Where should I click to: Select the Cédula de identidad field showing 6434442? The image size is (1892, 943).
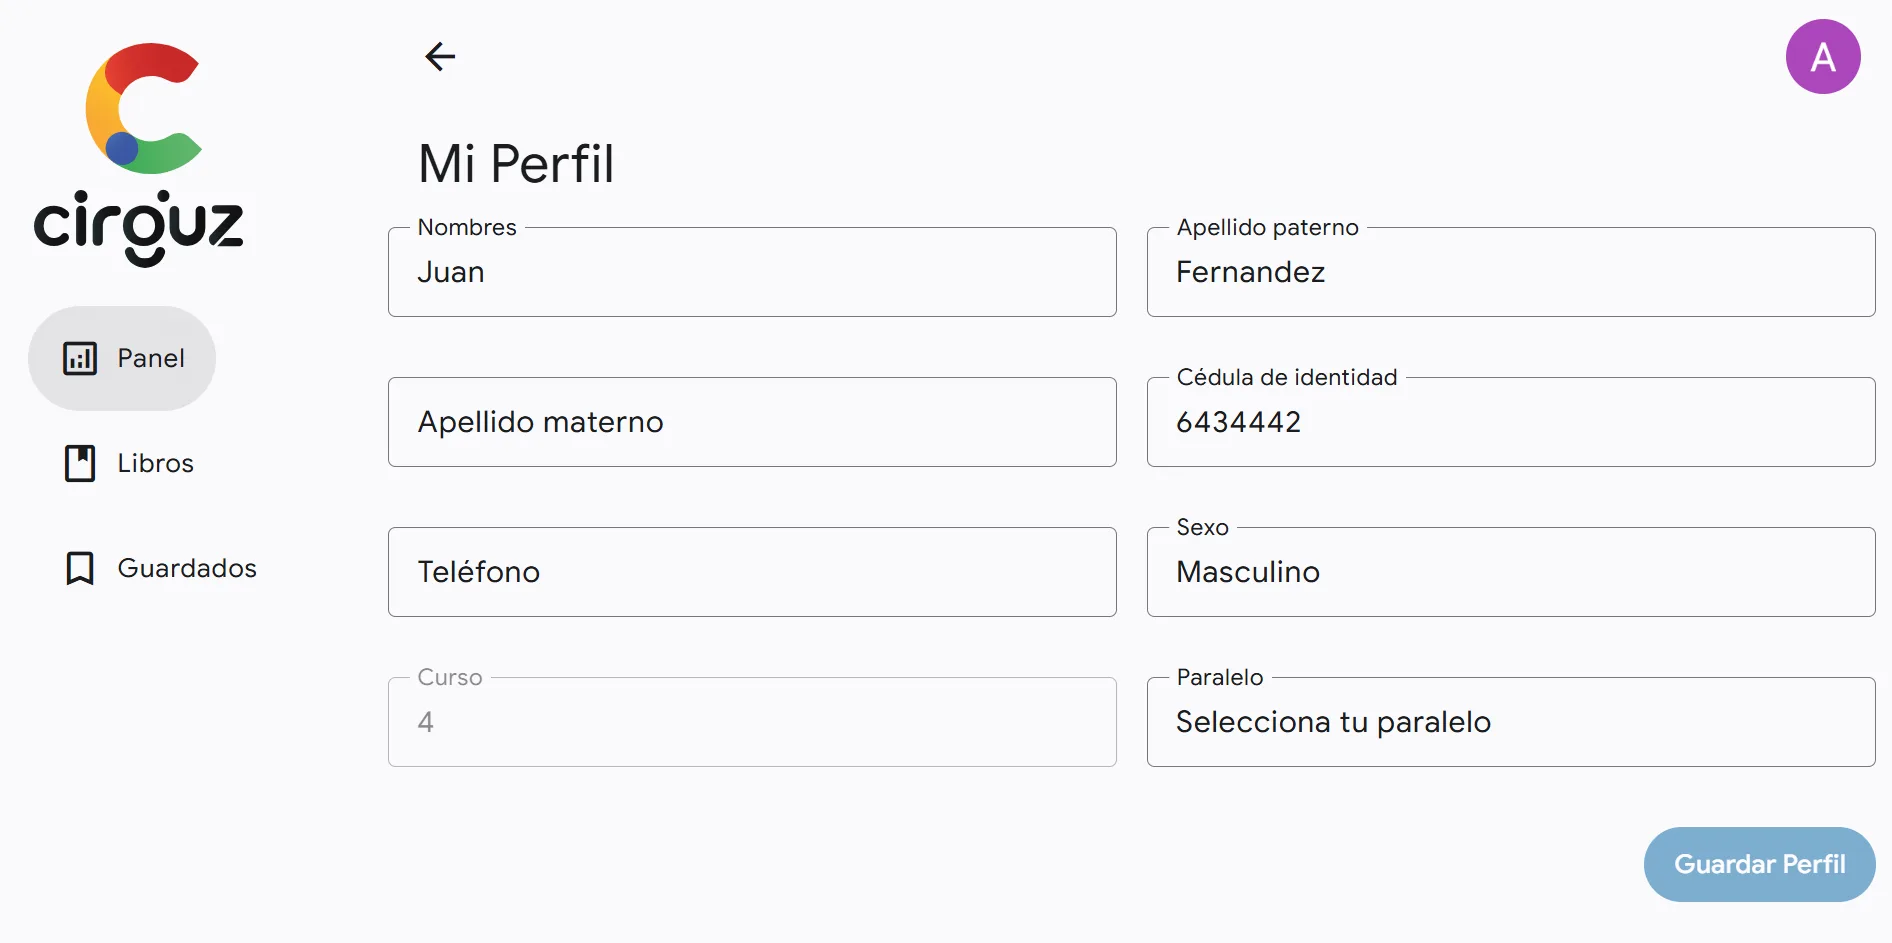pos(1510,422)
